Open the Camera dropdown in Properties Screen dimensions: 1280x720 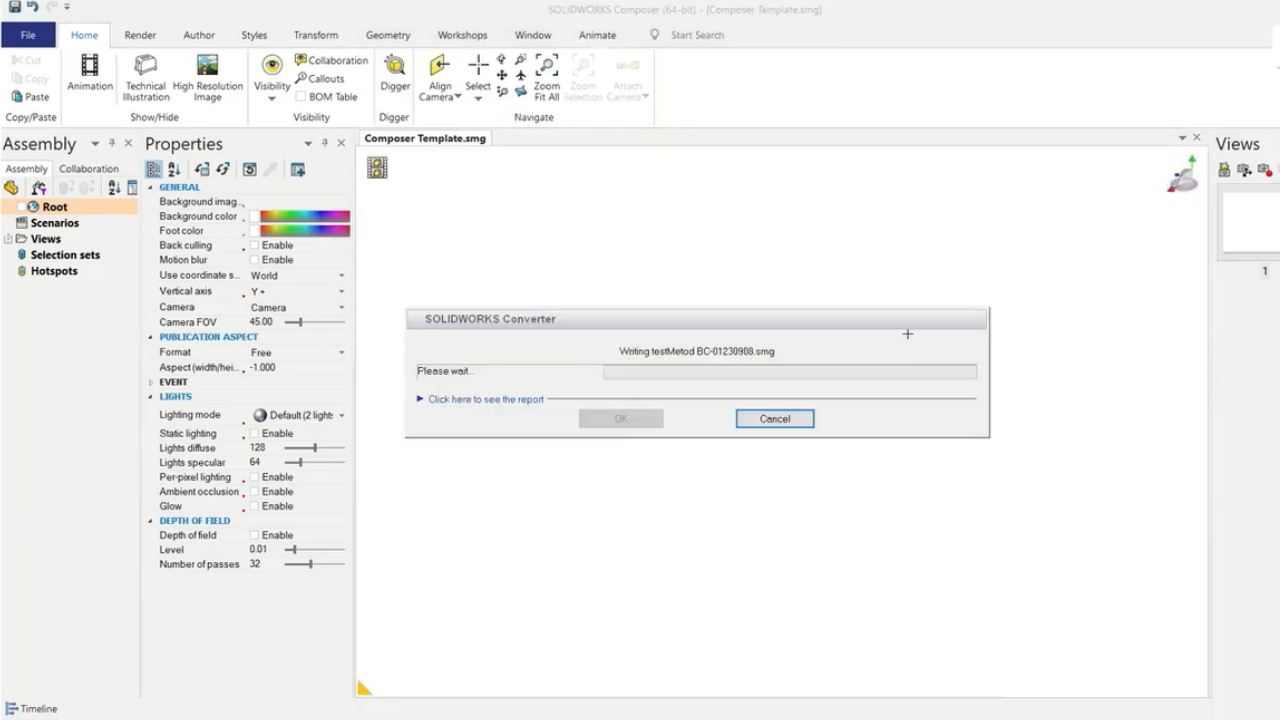coord(340,307)
